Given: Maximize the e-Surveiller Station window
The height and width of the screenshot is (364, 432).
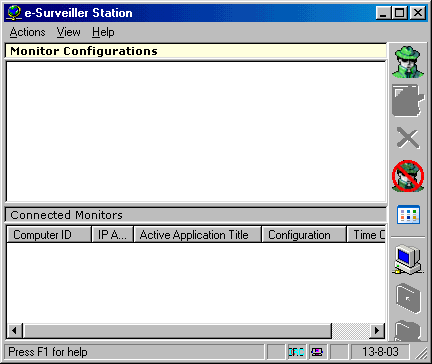Looking at the screenshot, I should [399, 13].
